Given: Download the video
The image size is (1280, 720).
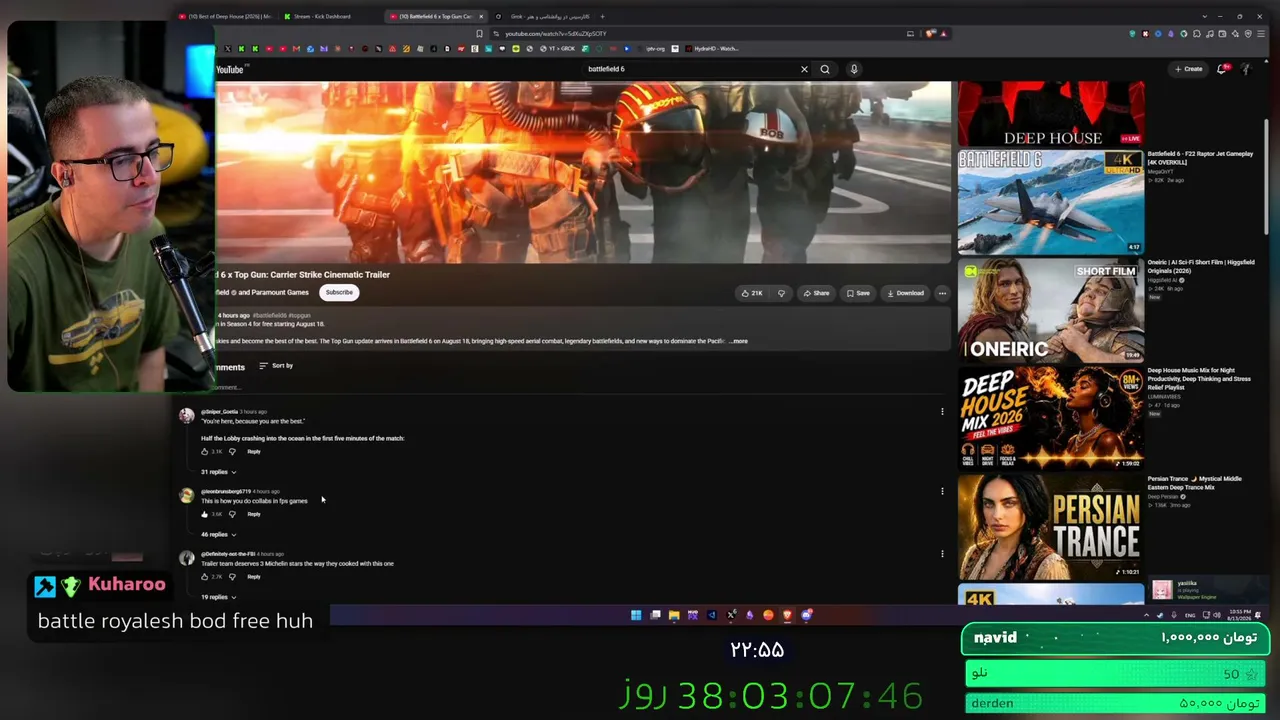Looking at the screenshot, I should (905, 293).
